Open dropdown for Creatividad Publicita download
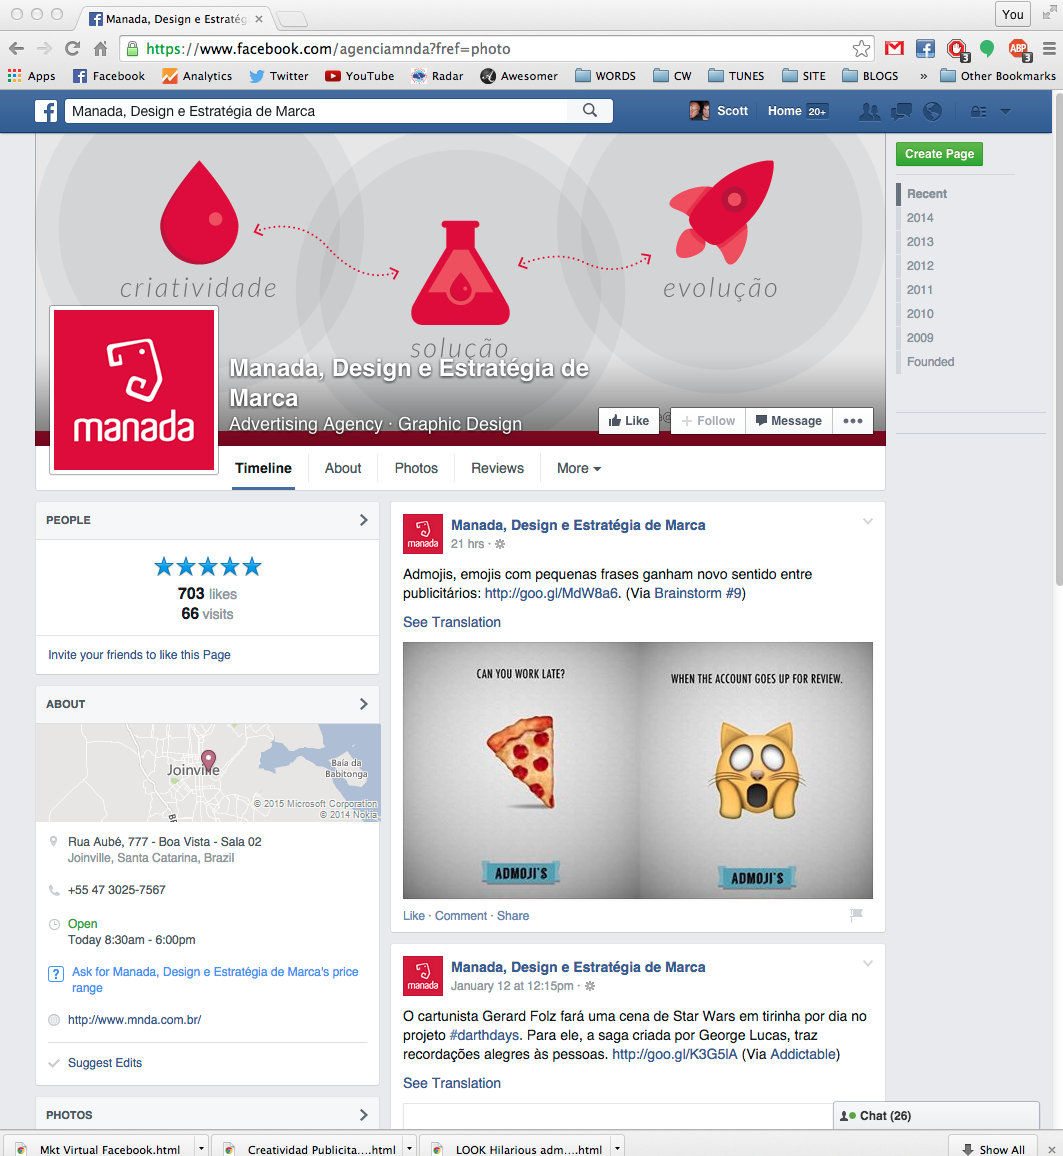 (x=409, y=1149)
